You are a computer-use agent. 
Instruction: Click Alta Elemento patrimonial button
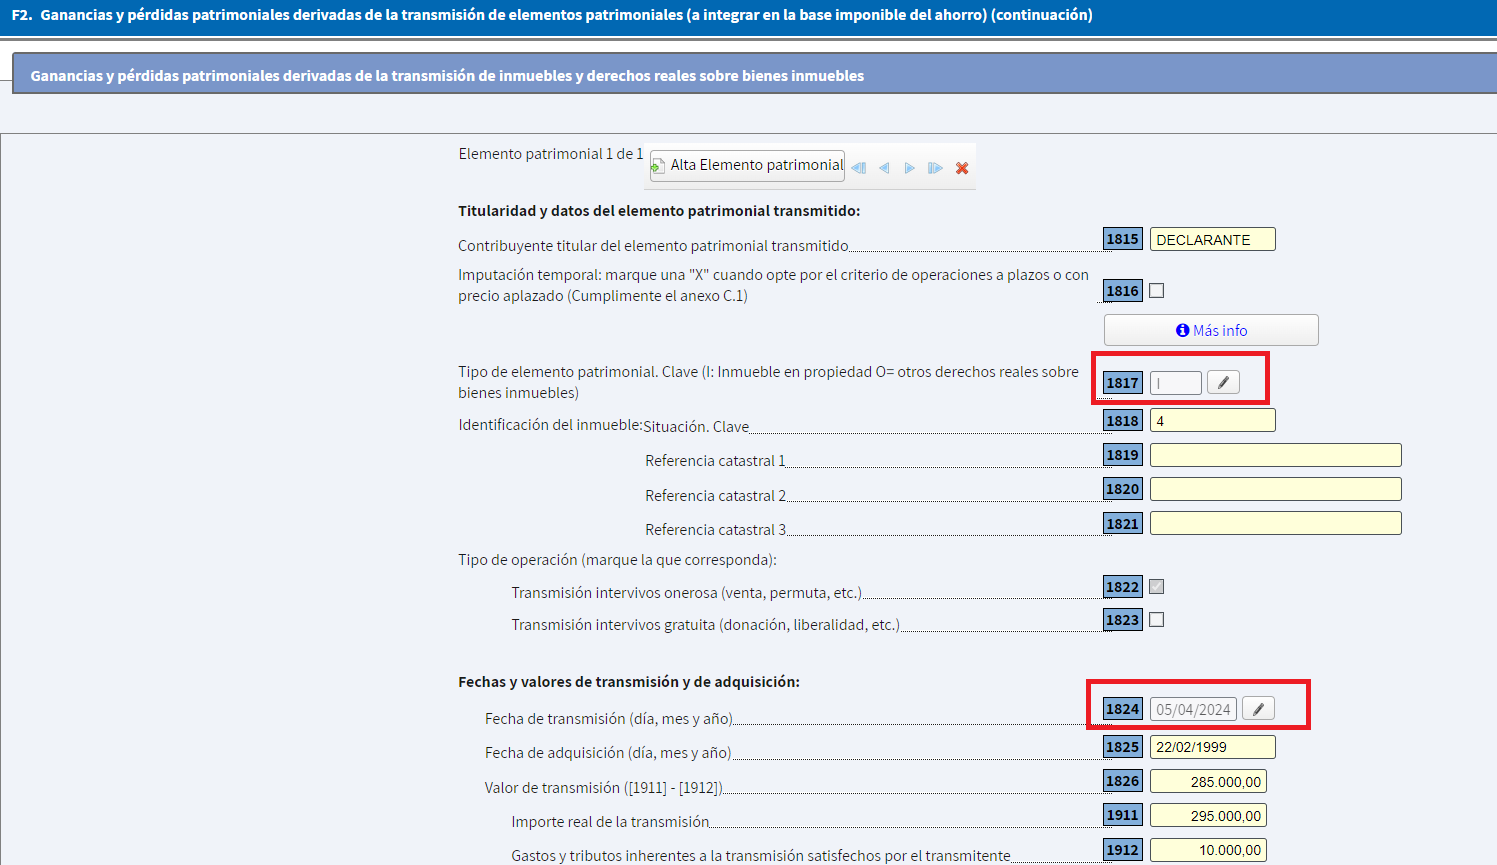click(747, 165)
